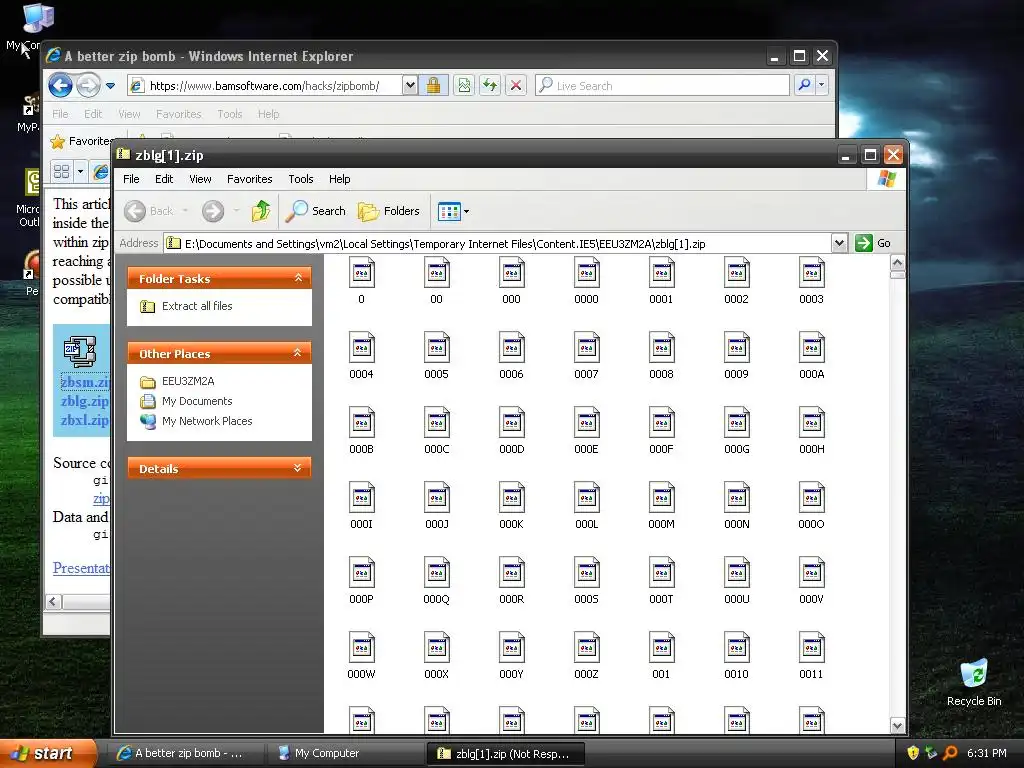
Task: Open the View menu in zblg zip window
Action: [200, 179]
